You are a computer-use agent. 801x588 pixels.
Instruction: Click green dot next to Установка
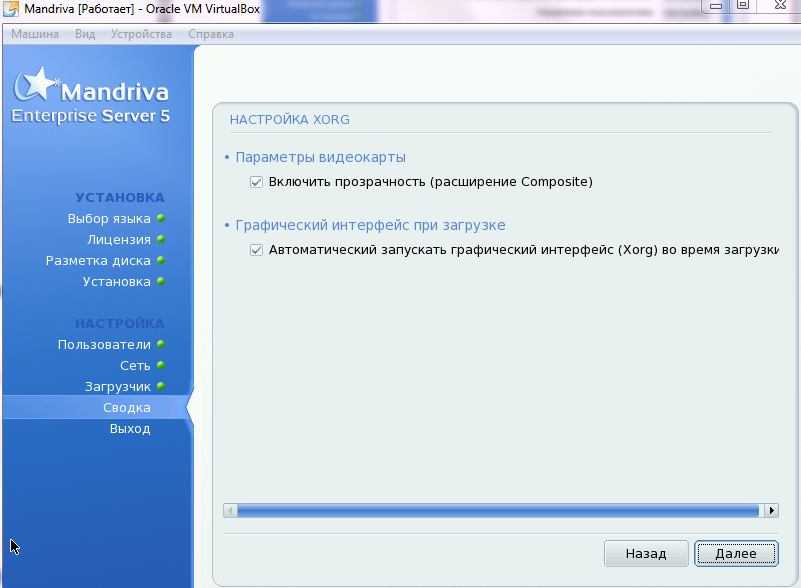coord(161,281)
